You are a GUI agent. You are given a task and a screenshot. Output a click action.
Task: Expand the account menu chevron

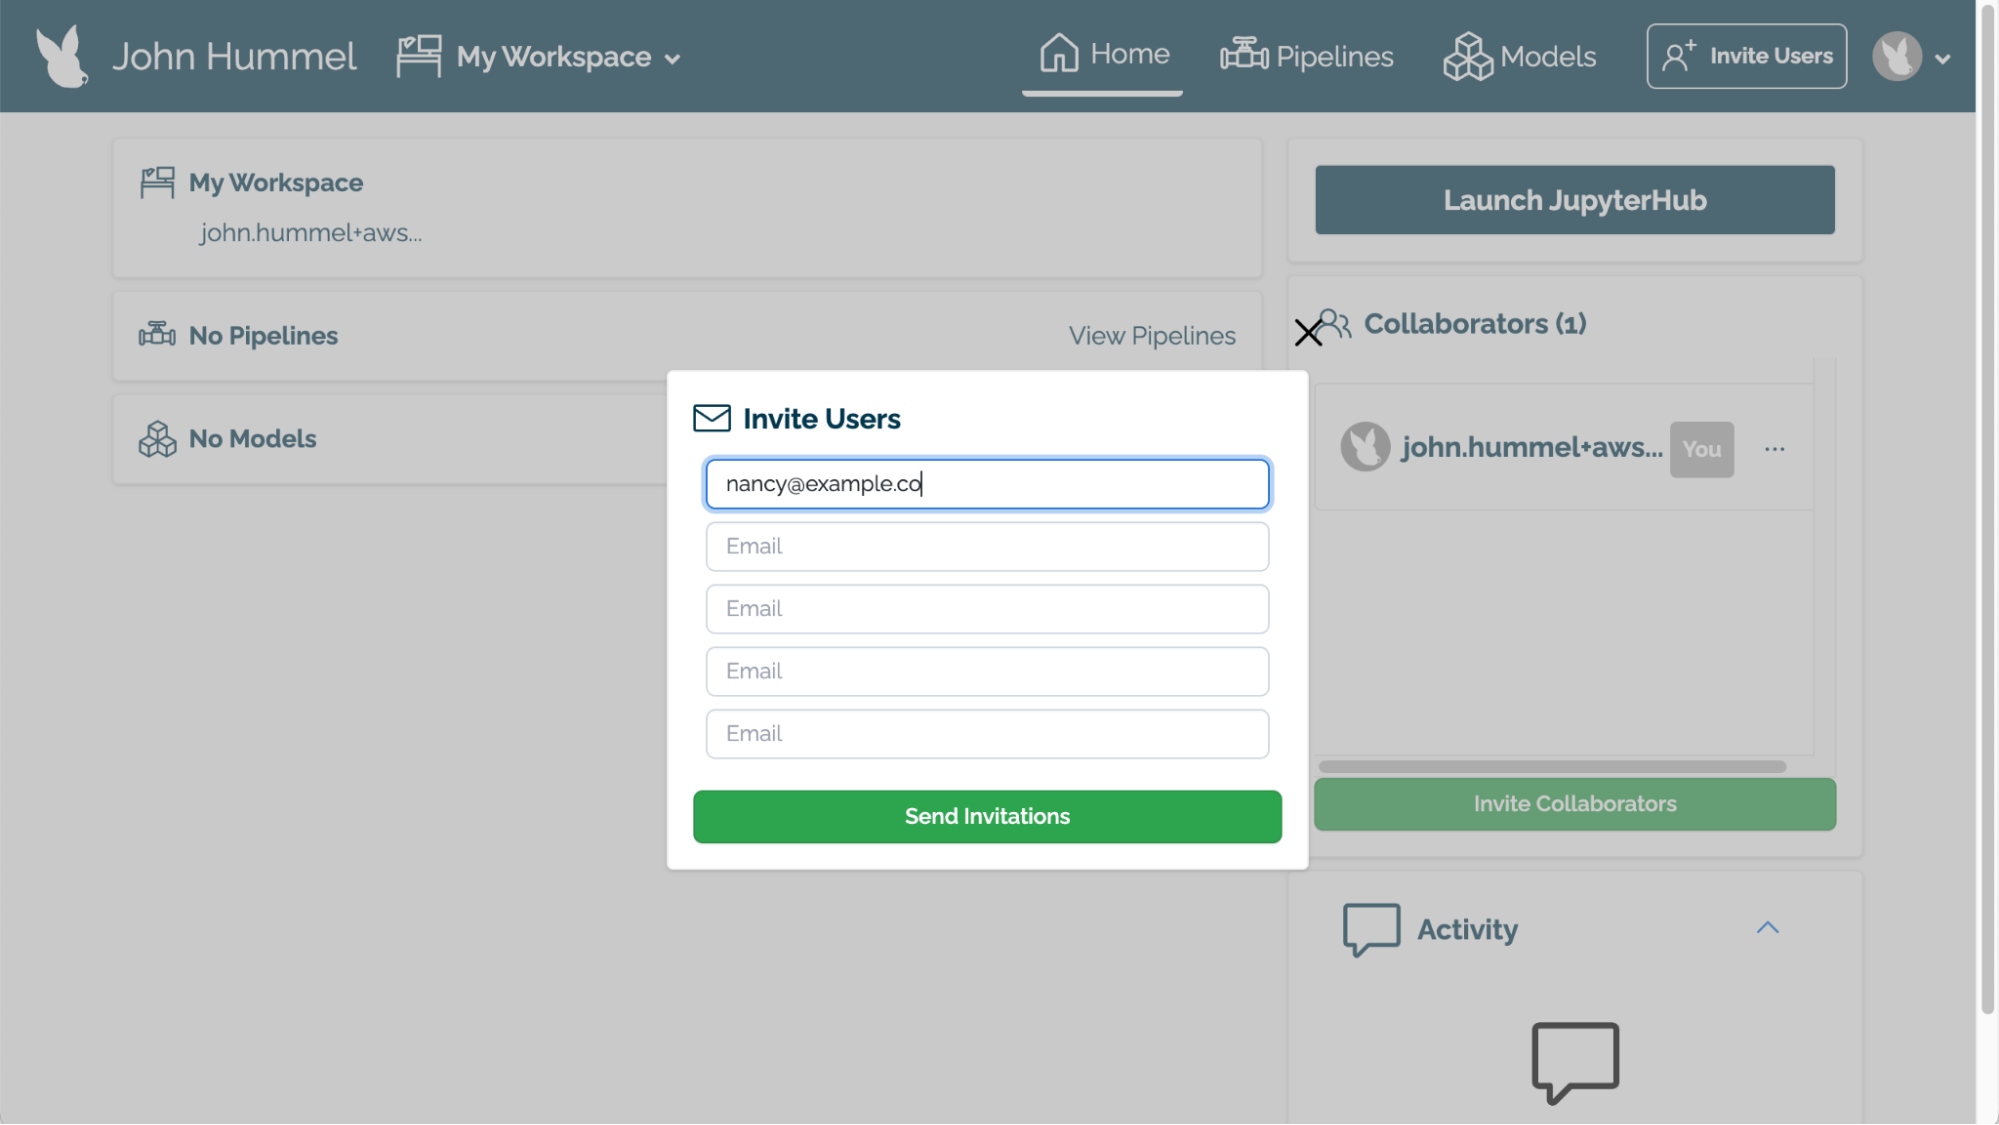click(1943, 59)
